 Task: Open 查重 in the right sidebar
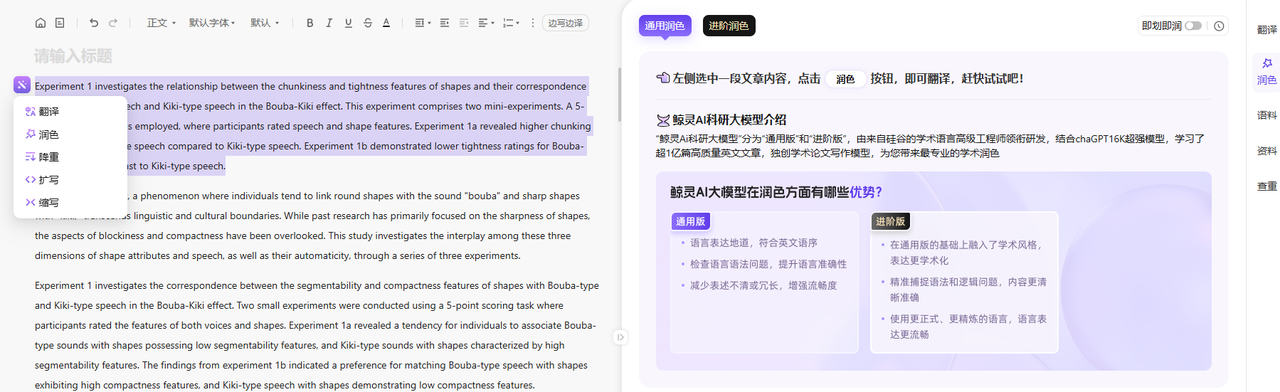(1267, 186)
